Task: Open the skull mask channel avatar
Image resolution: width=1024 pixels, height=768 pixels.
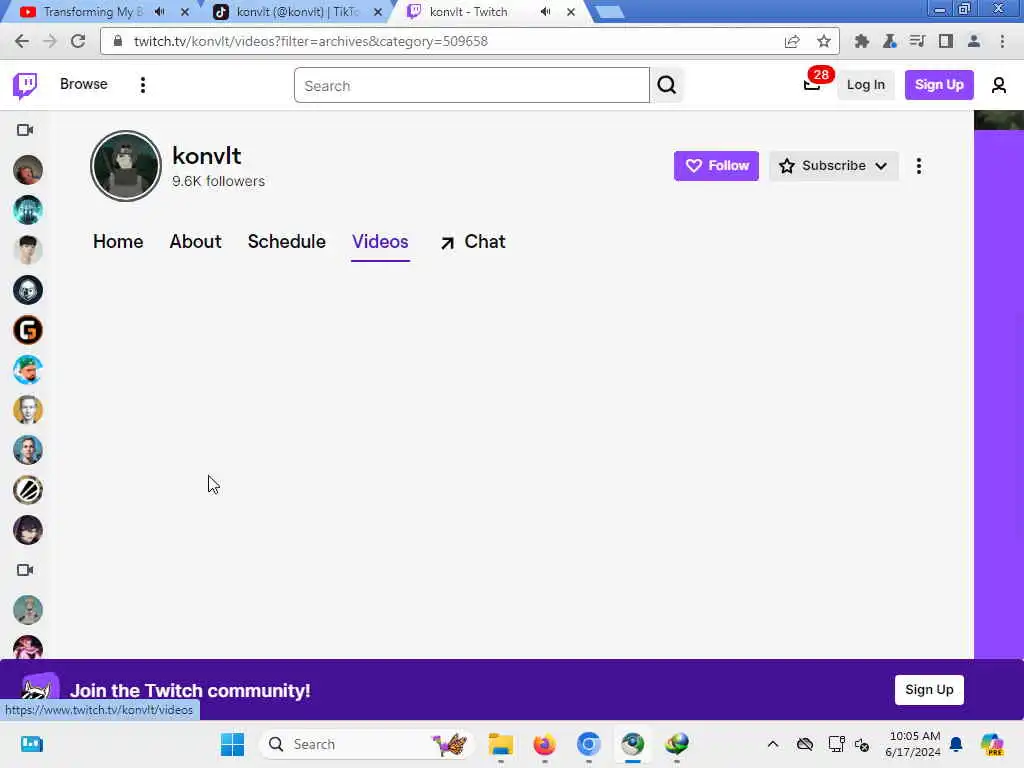Action: click(27, 290)
